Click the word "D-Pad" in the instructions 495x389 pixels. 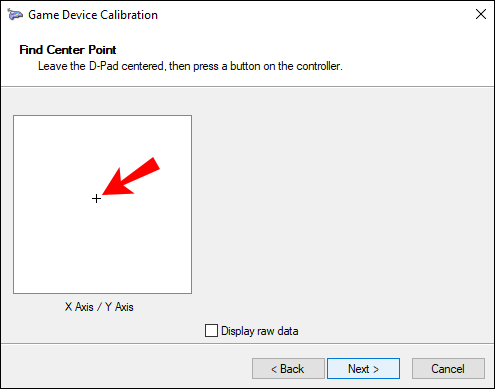coord(104,66)
